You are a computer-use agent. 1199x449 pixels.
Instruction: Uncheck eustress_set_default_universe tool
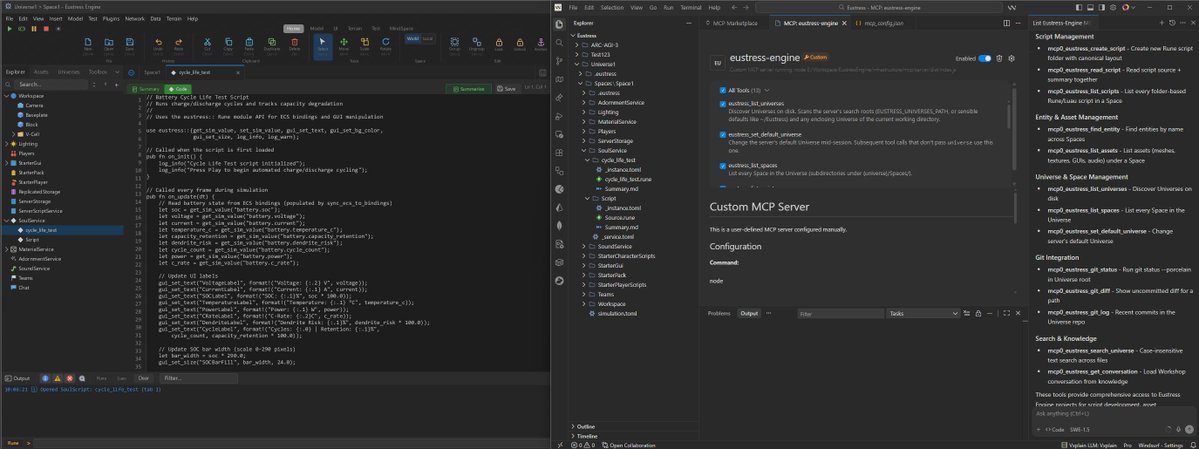pos(723,134)
